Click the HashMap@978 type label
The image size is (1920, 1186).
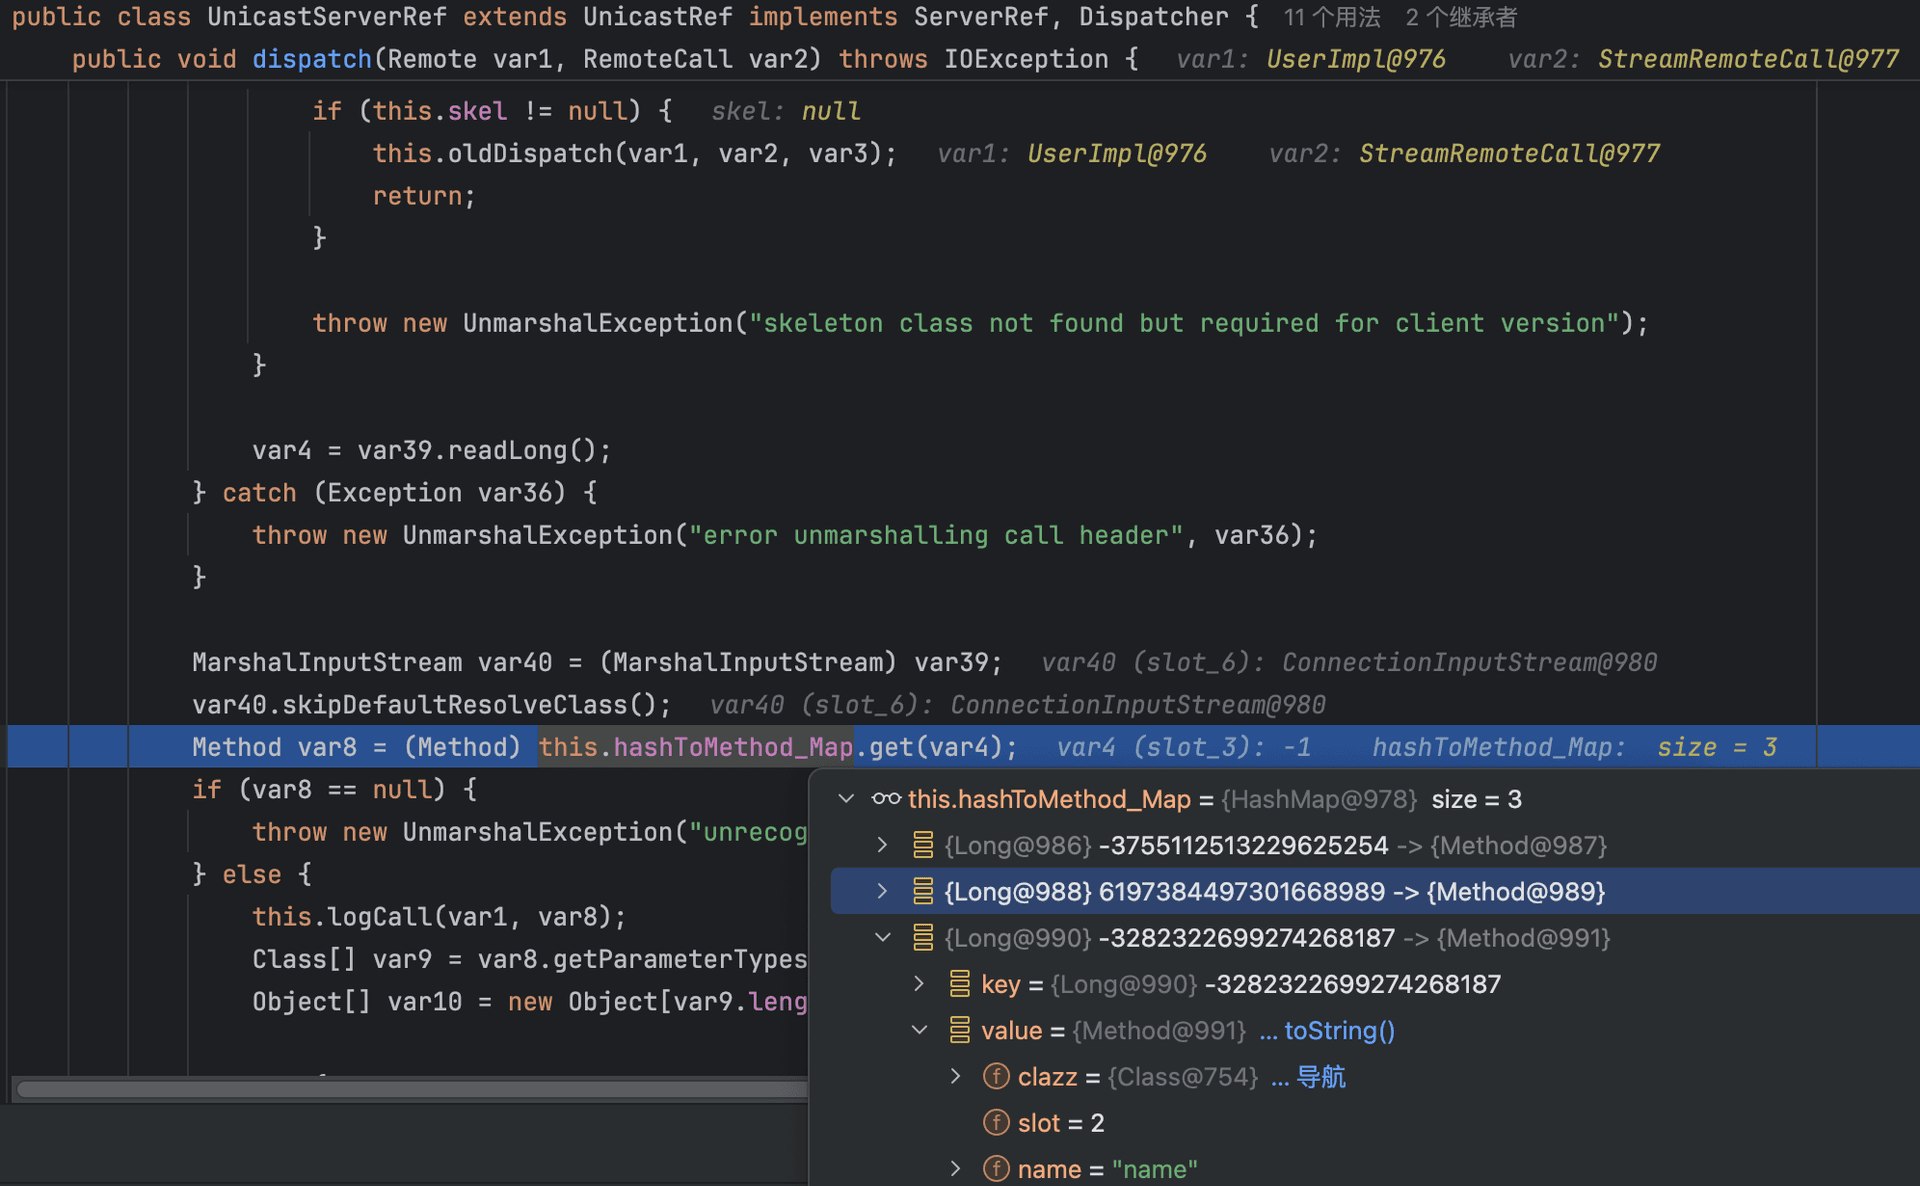[x=1319, y=799]
